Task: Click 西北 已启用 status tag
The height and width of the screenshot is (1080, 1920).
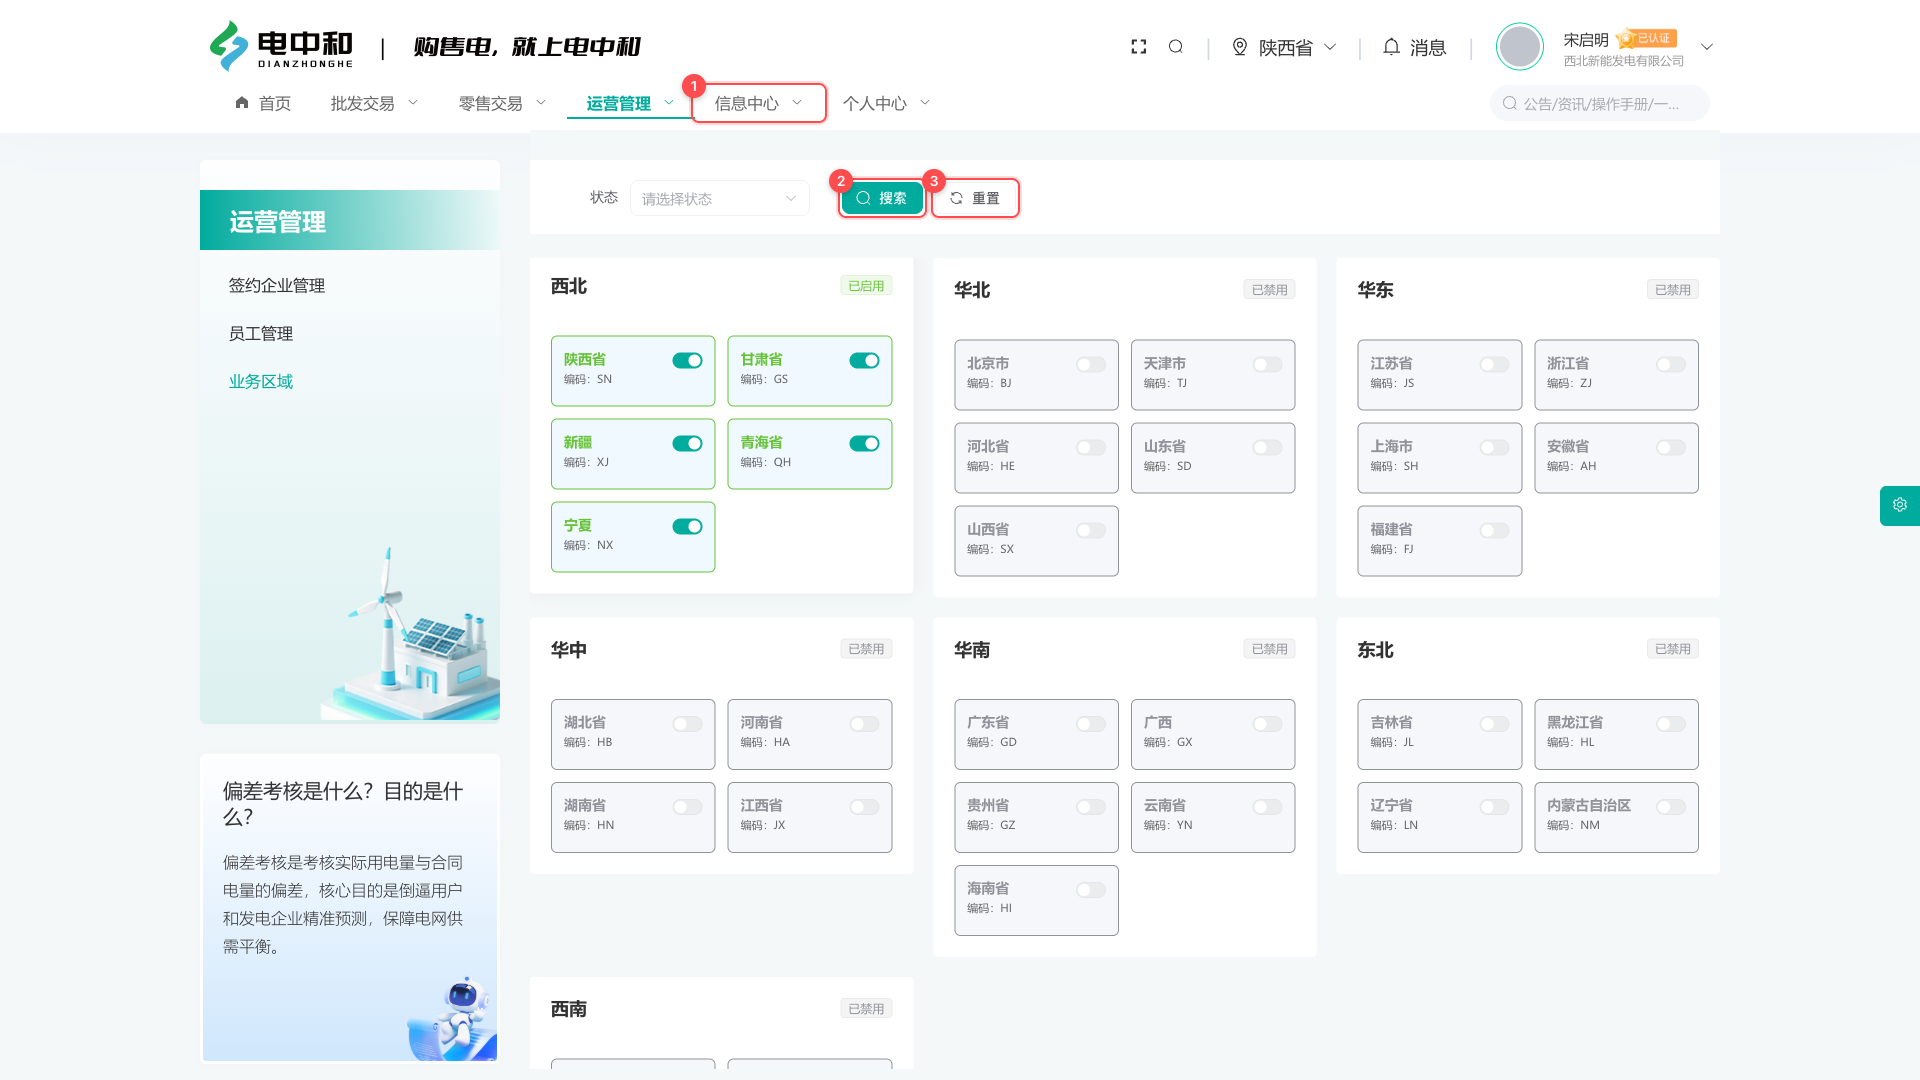Action: point(866,286)
